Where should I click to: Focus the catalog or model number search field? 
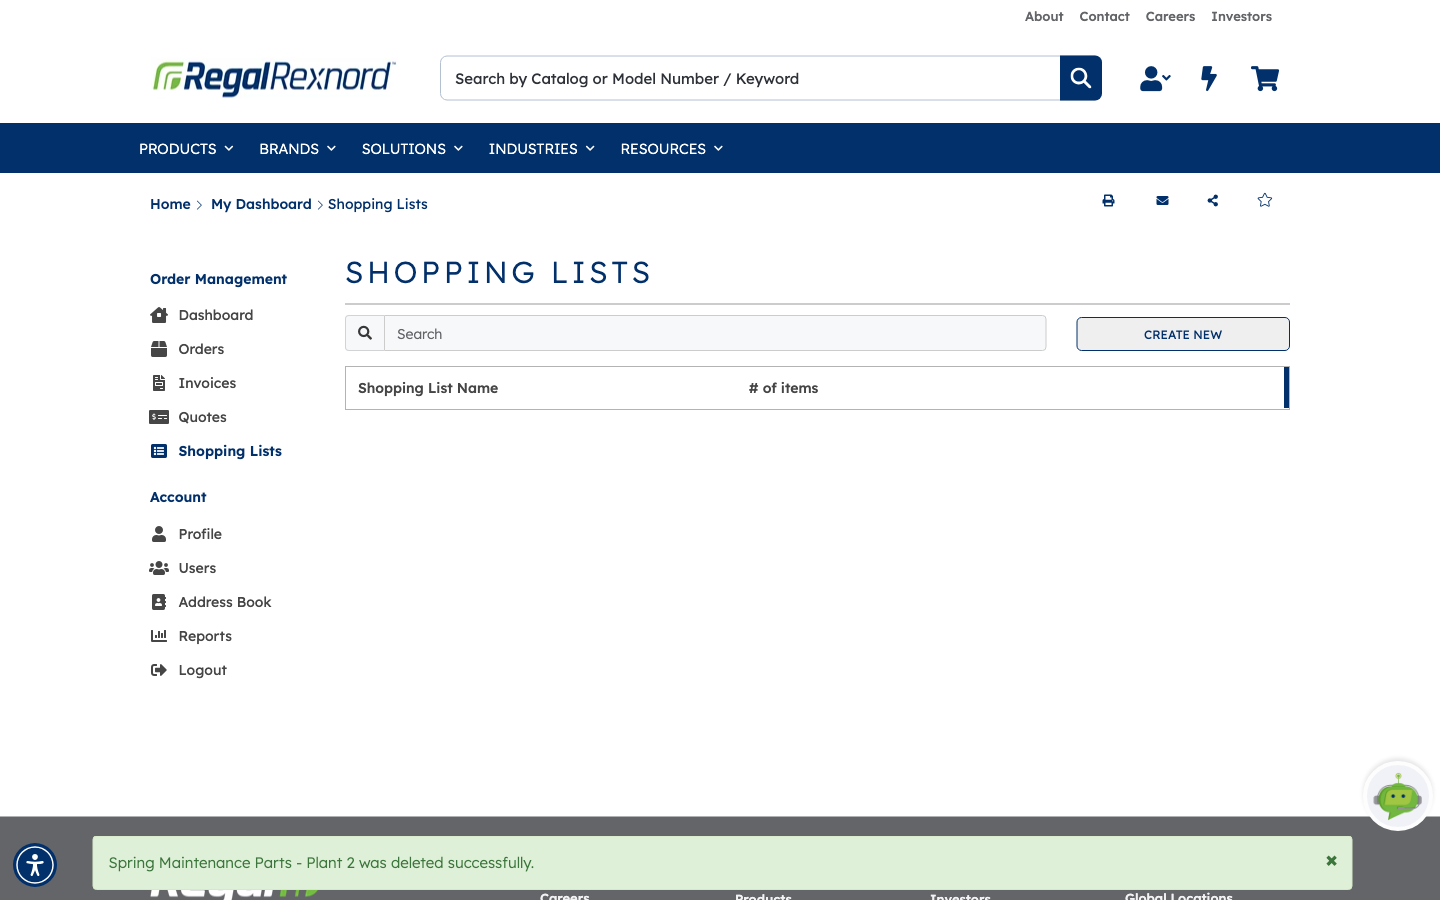750,78
